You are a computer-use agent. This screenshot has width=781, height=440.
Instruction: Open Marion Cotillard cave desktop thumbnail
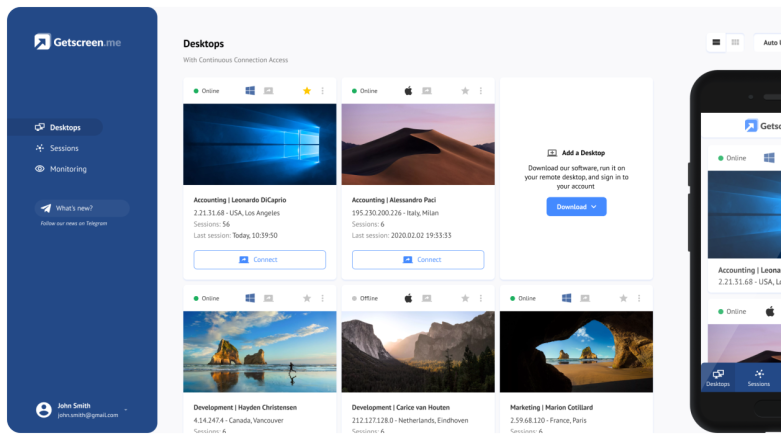[x=576, y=352]
